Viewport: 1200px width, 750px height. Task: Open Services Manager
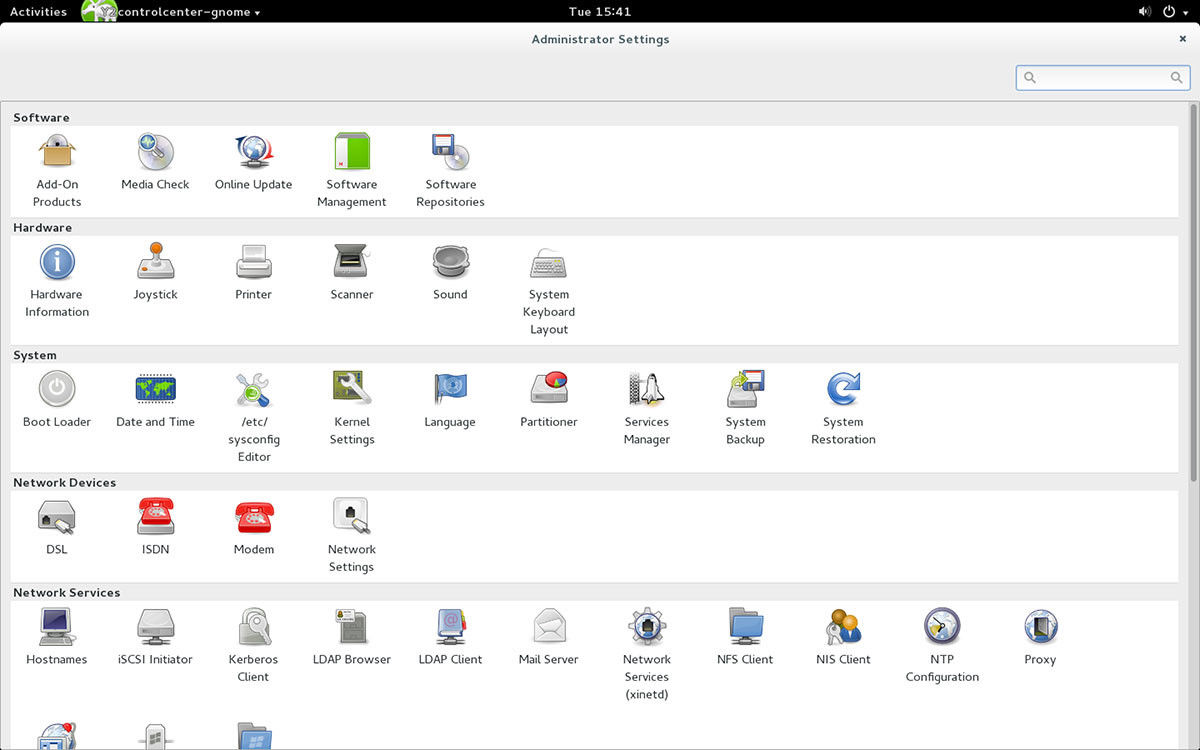click(647, 409)
